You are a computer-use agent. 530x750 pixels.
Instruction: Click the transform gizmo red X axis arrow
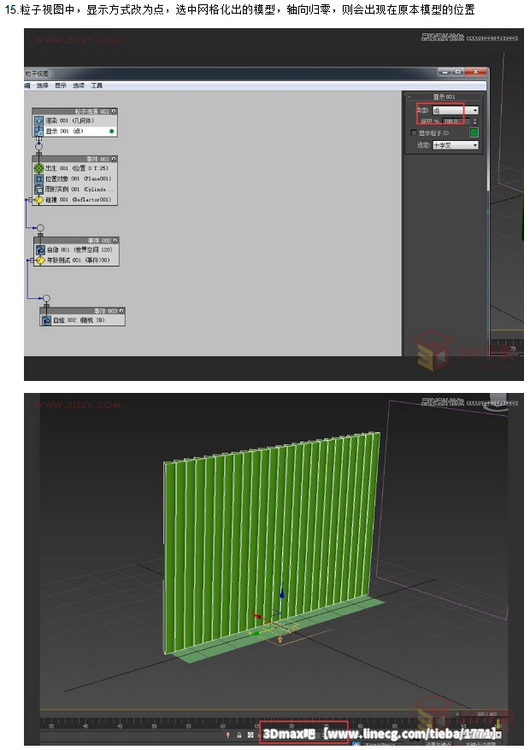click(257, 616)
